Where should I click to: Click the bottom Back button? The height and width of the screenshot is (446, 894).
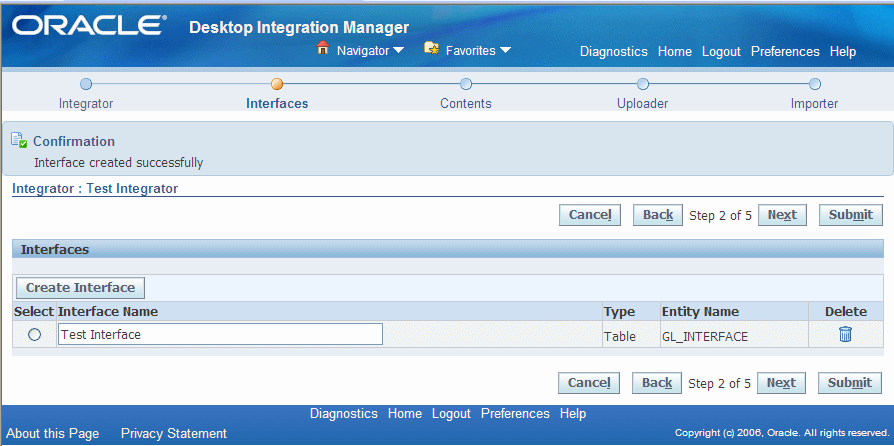657,383
